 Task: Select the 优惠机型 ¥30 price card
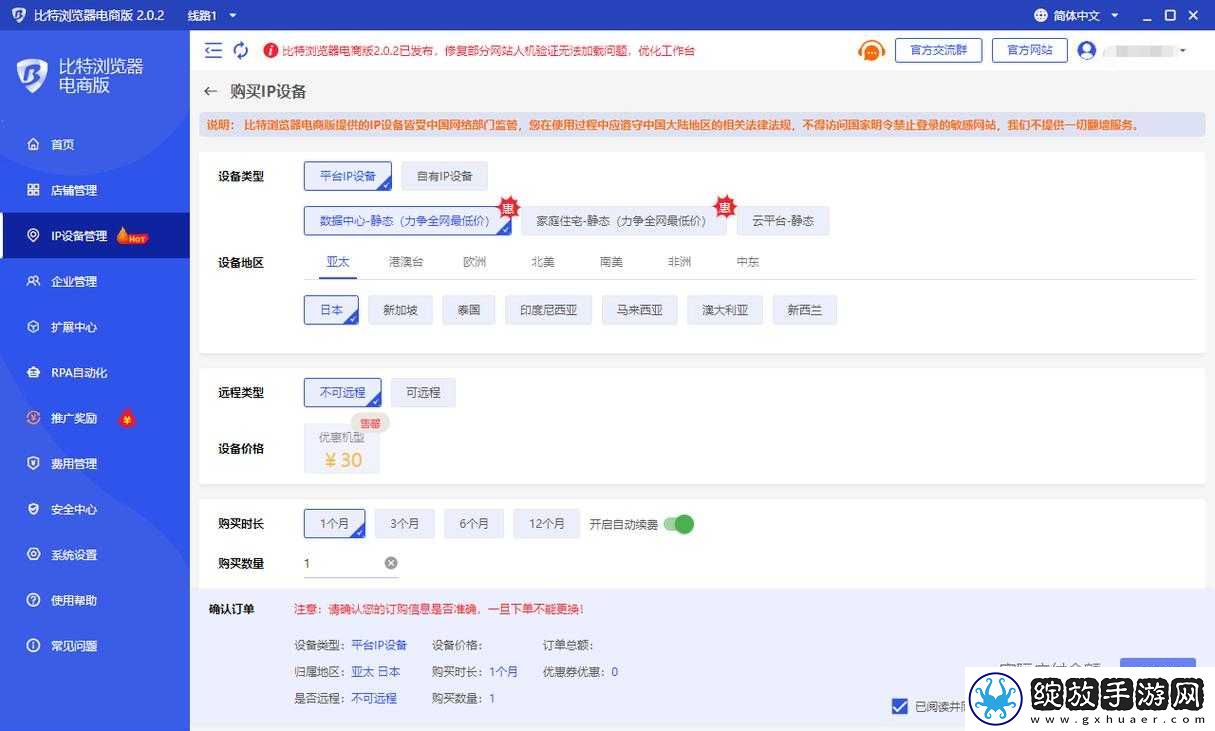point(342,448)
